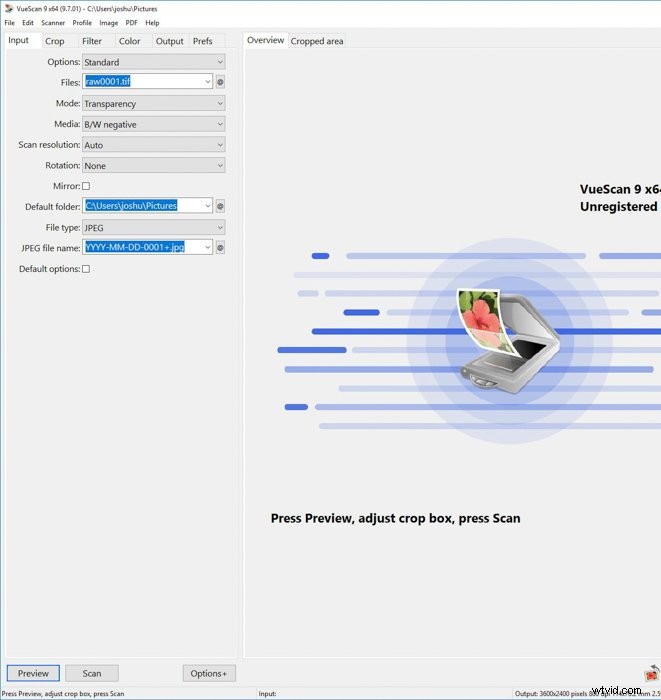Select the Overview tab
The image size is (661, 700).
[266, 40]
